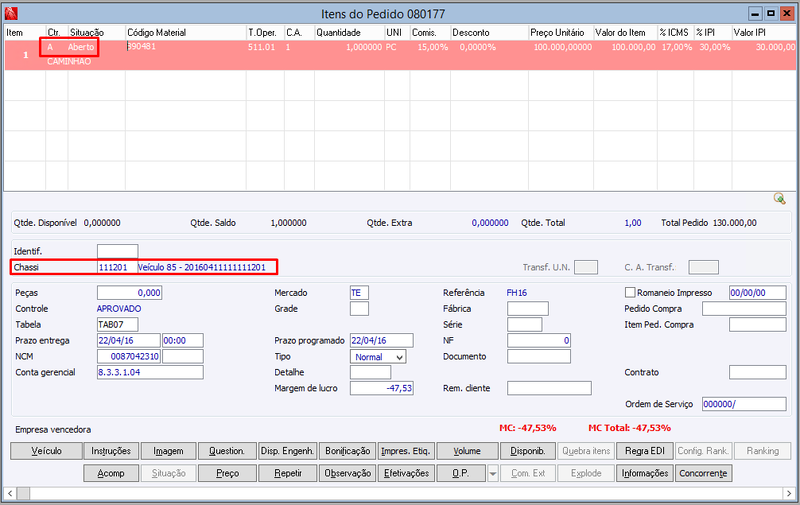Open the Regra EDI button

tap(645, 451)
